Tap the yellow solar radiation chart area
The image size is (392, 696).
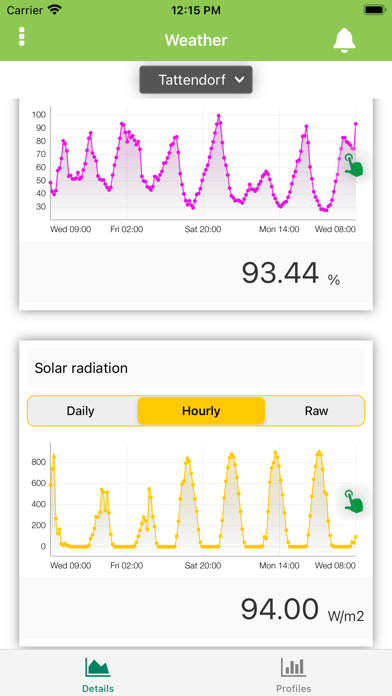[x=203, y=499]
